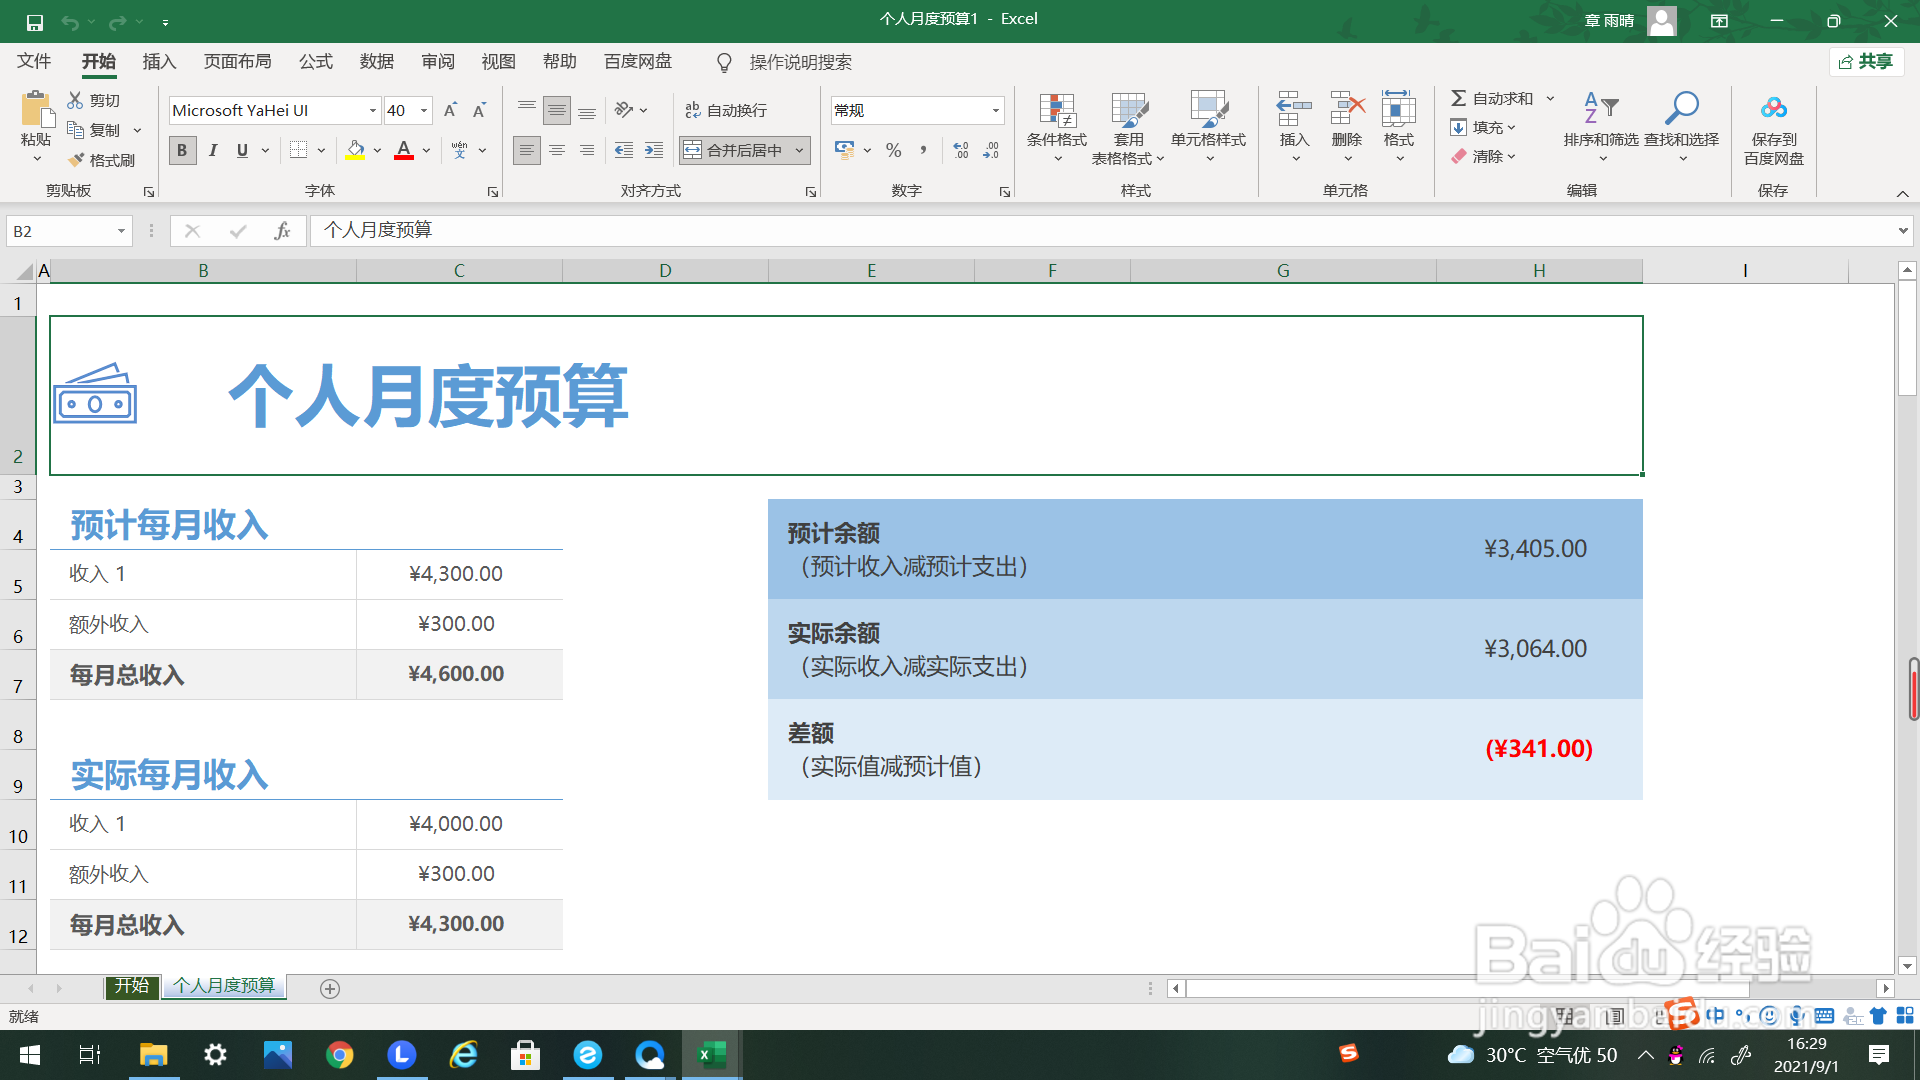Viewport: 1920px width, 1080px height.
Task: Click the Format Painter brush icon
Action: (77, 160)
